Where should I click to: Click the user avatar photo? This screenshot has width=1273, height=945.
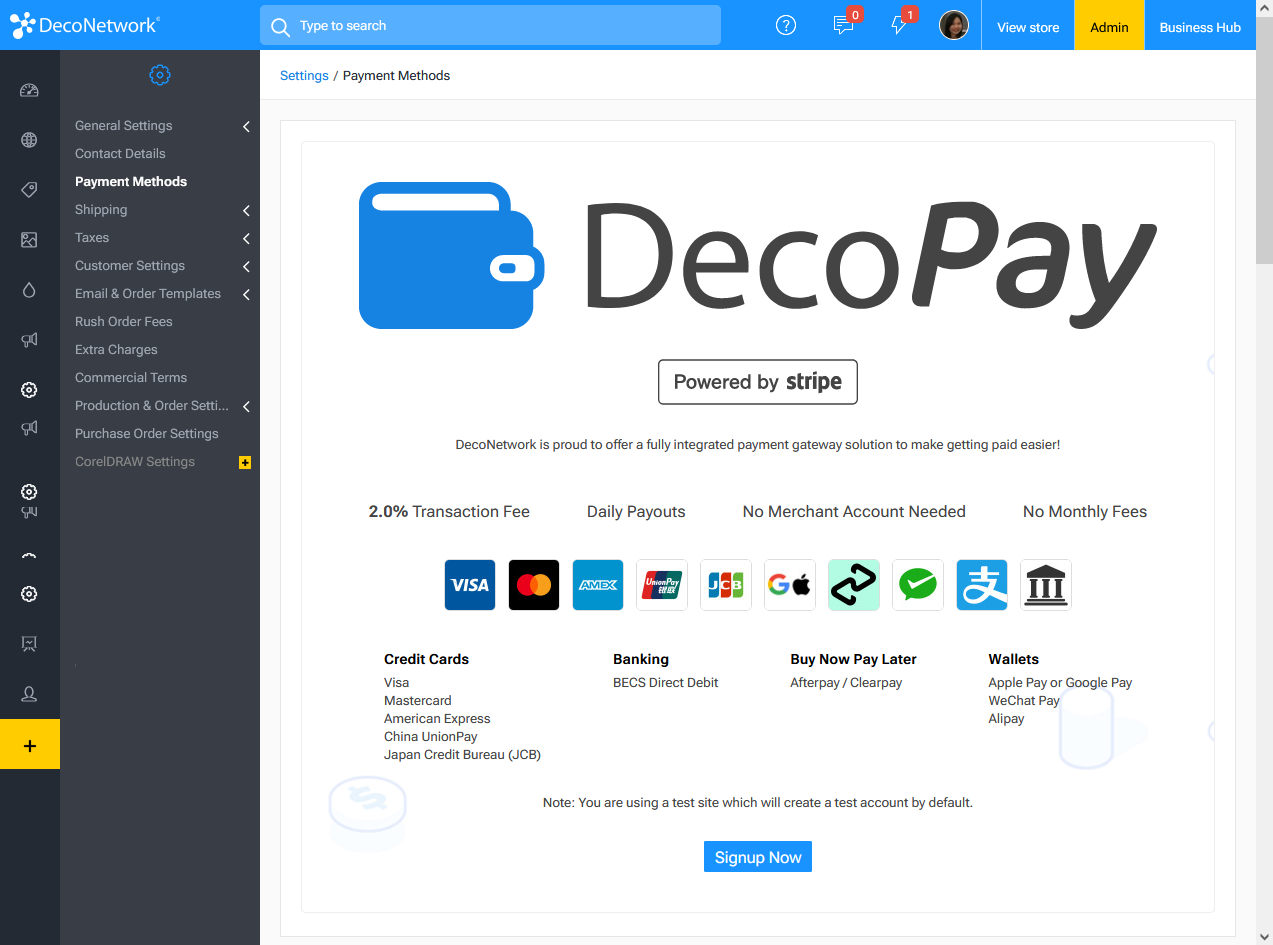coord(954,25)
